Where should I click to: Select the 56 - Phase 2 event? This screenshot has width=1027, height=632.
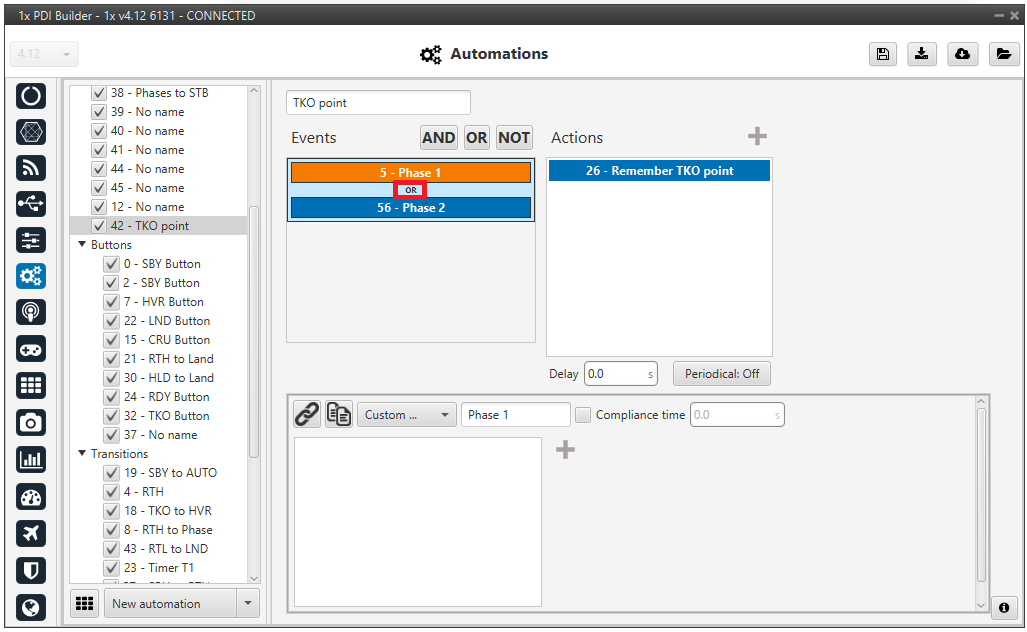pos(411,208)
